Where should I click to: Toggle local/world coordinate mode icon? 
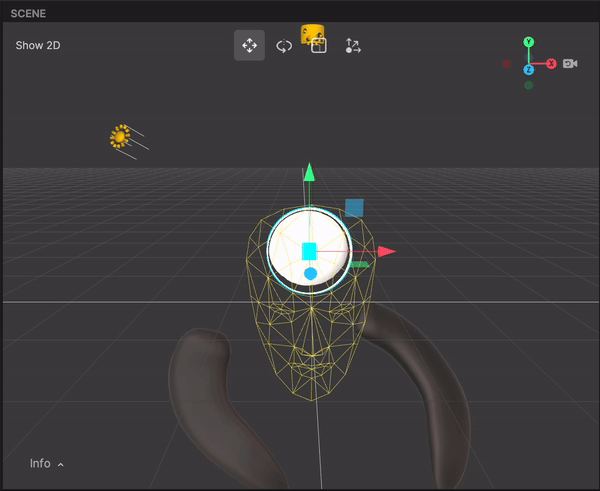click(353, 46)
